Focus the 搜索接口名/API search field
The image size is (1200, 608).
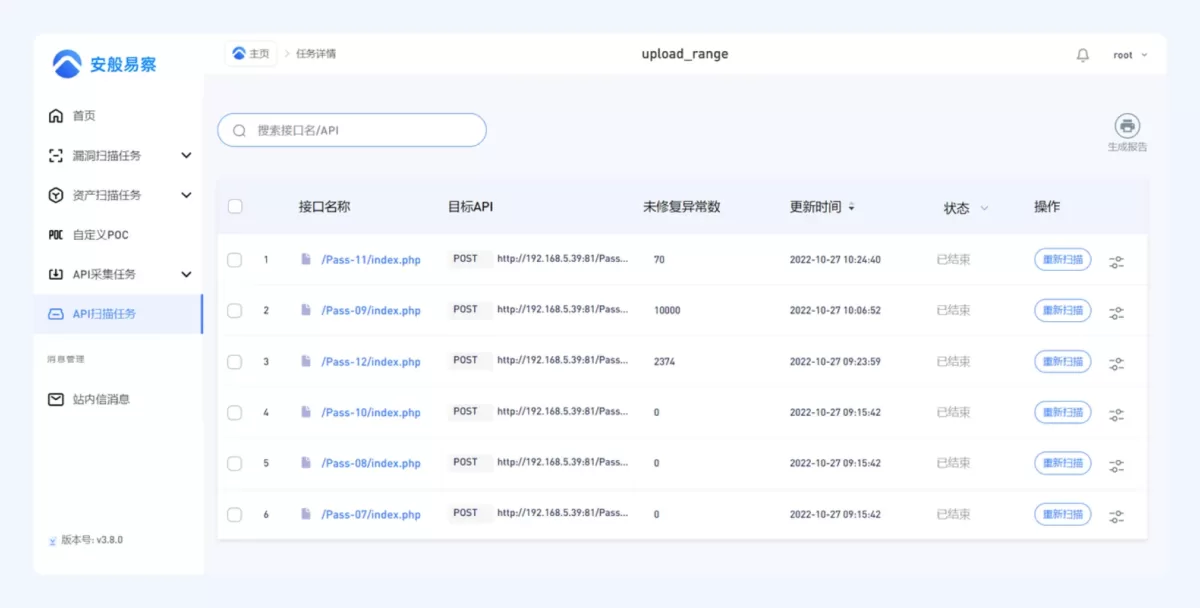point(352,130)
